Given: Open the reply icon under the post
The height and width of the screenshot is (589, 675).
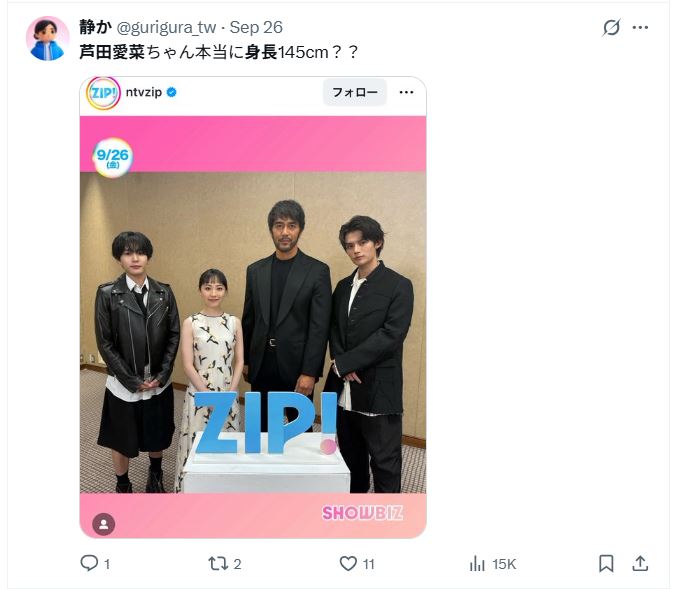Looking at the screenshot, I should 90,564.
